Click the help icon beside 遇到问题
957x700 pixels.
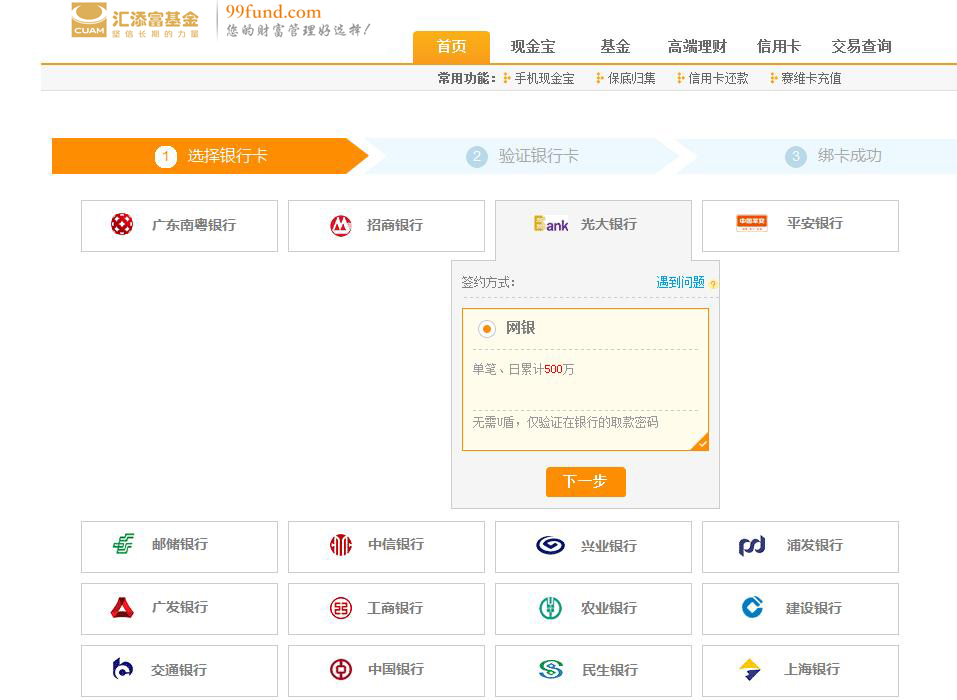click(x=713, y=284)
